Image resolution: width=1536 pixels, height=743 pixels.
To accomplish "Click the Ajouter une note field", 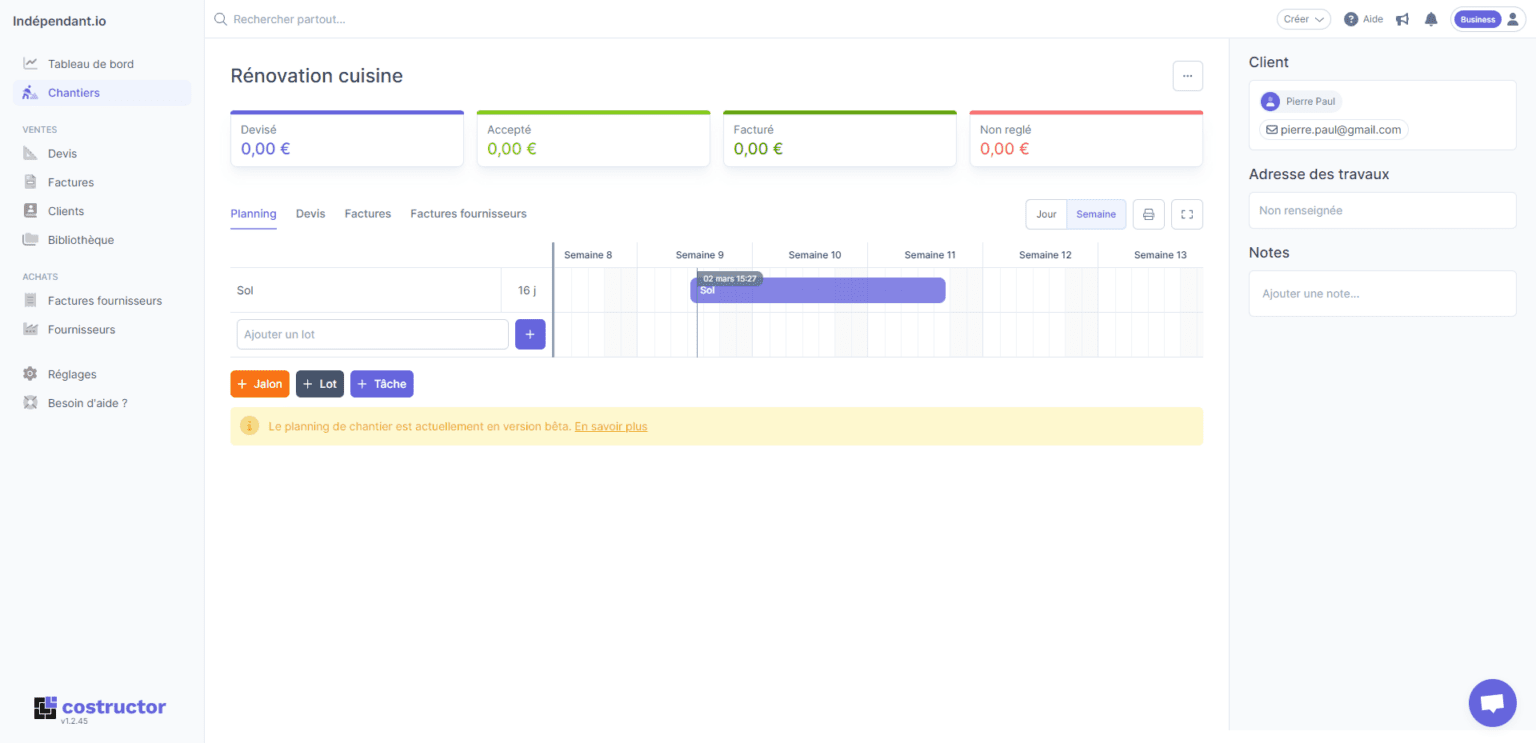I will [x=1382, y=294].
